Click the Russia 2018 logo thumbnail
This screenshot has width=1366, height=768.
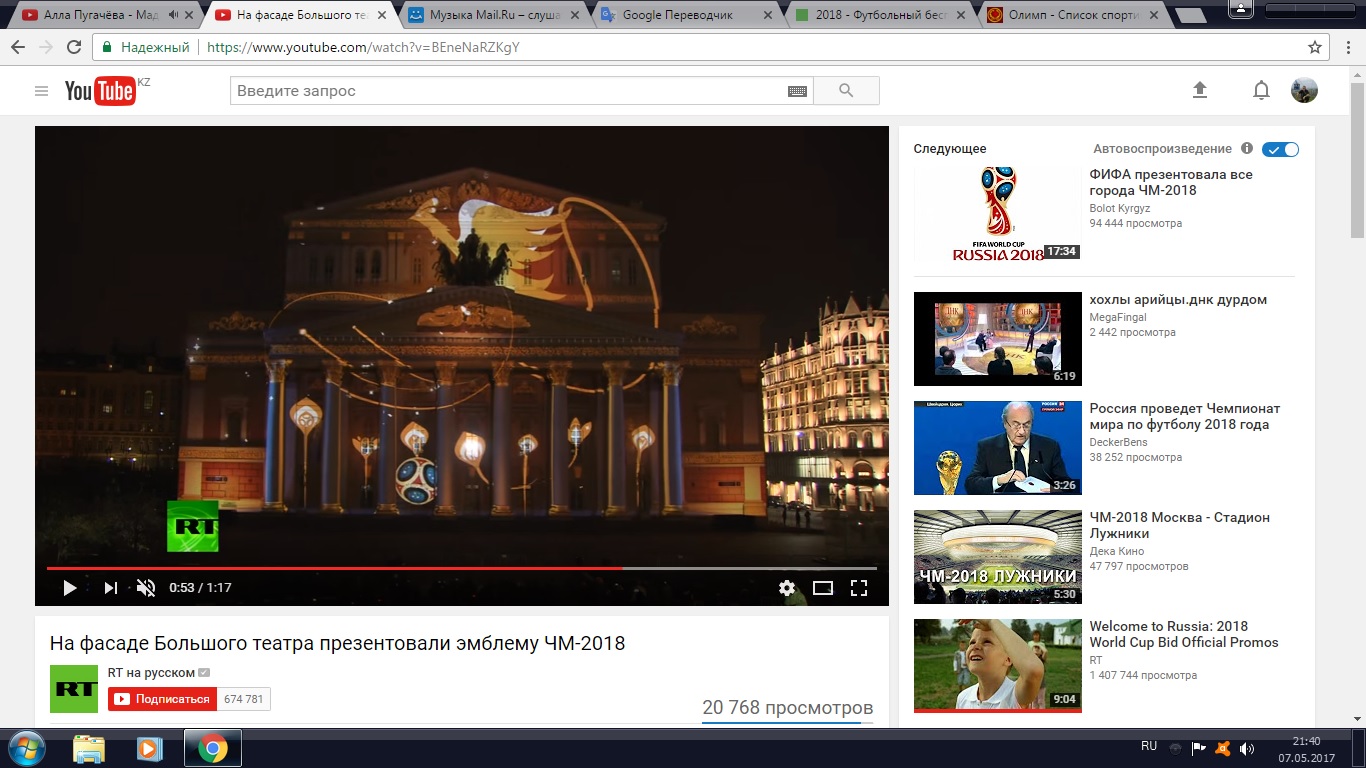point(998,214)
